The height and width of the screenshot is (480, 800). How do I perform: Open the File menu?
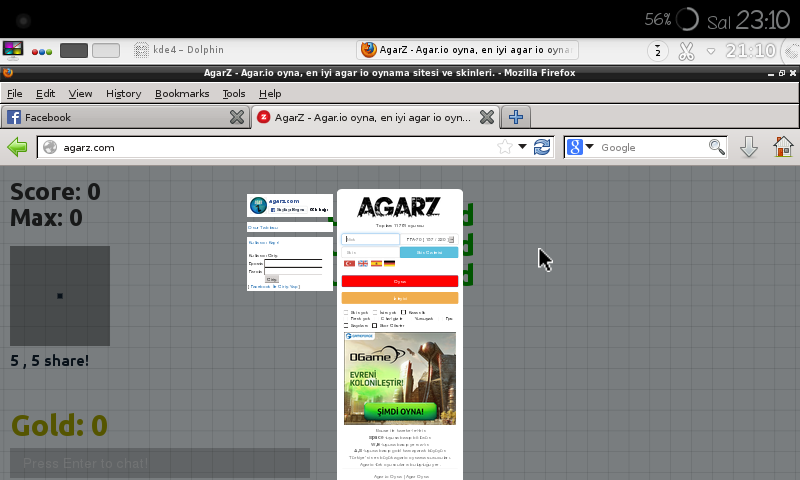(14, 93)
